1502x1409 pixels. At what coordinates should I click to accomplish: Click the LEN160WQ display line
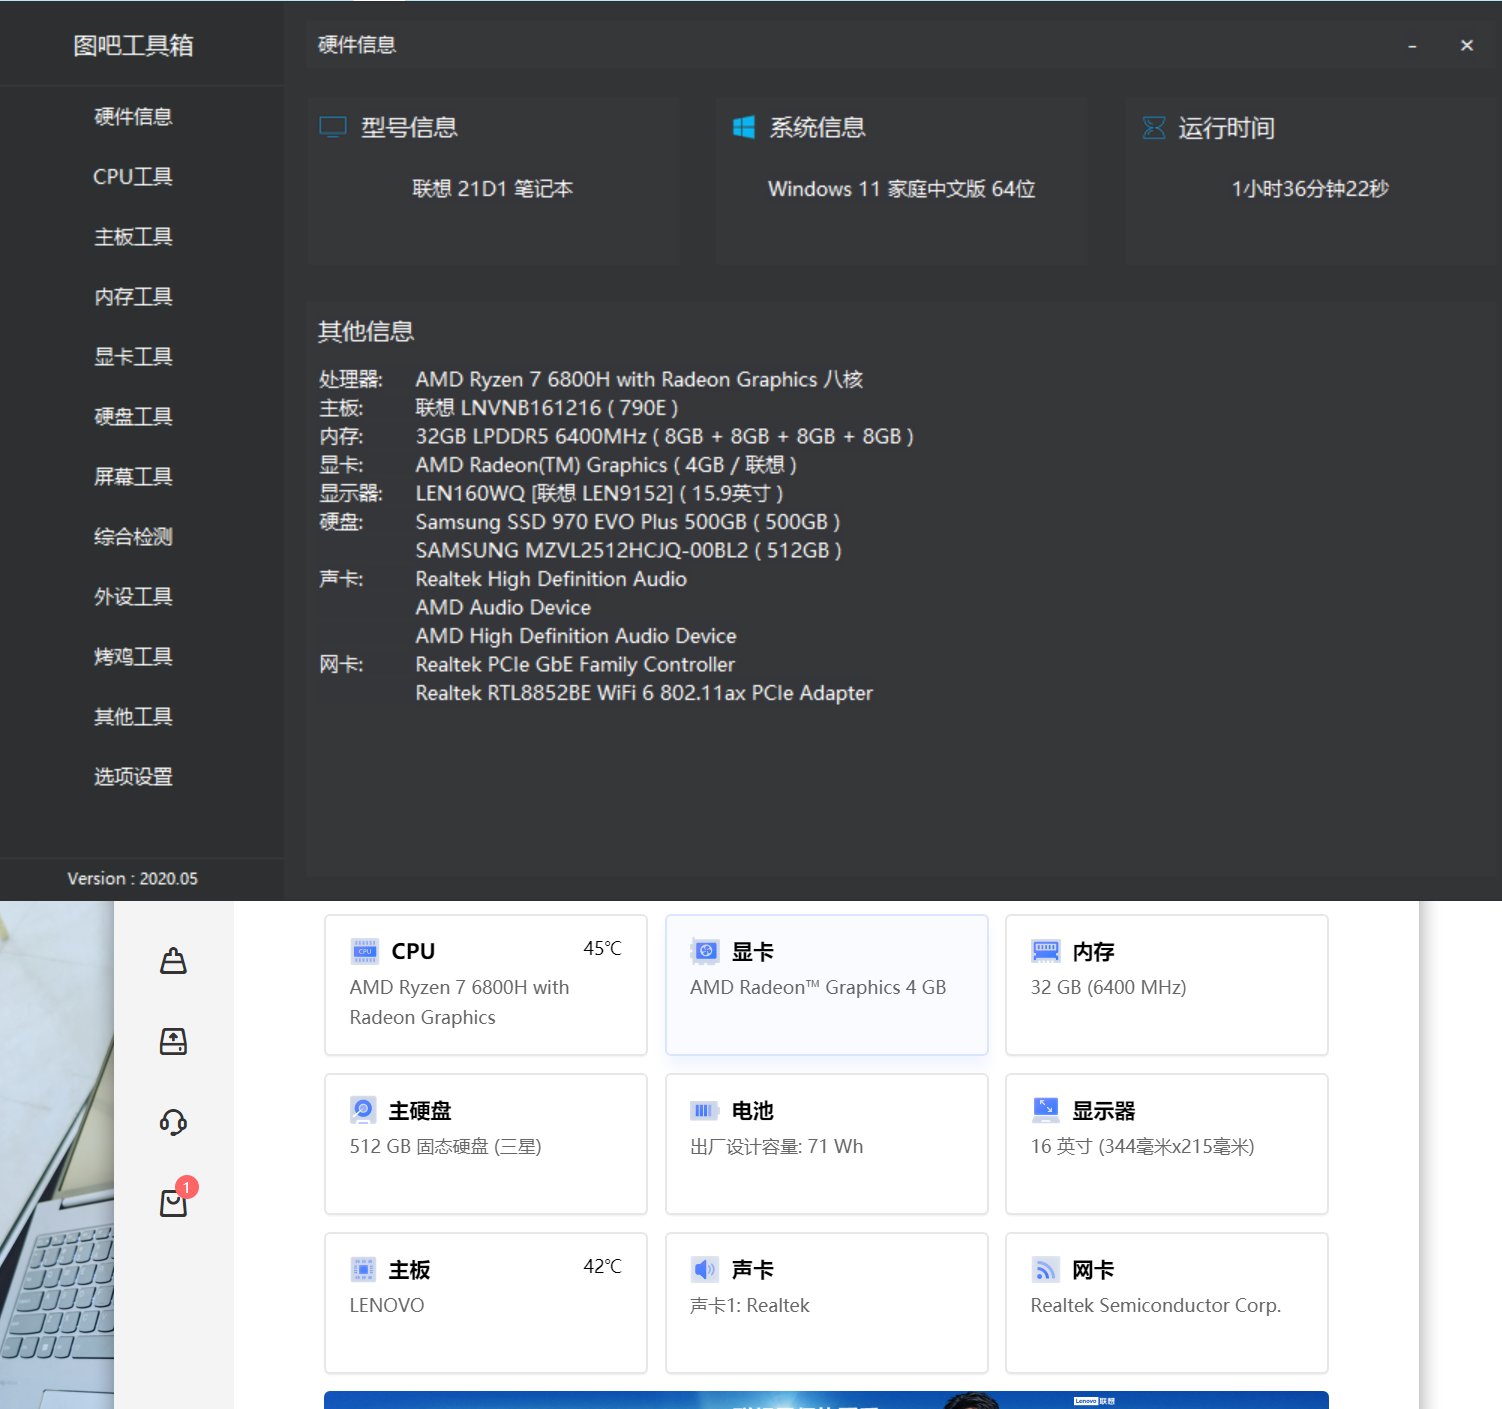tap(599, 494)
